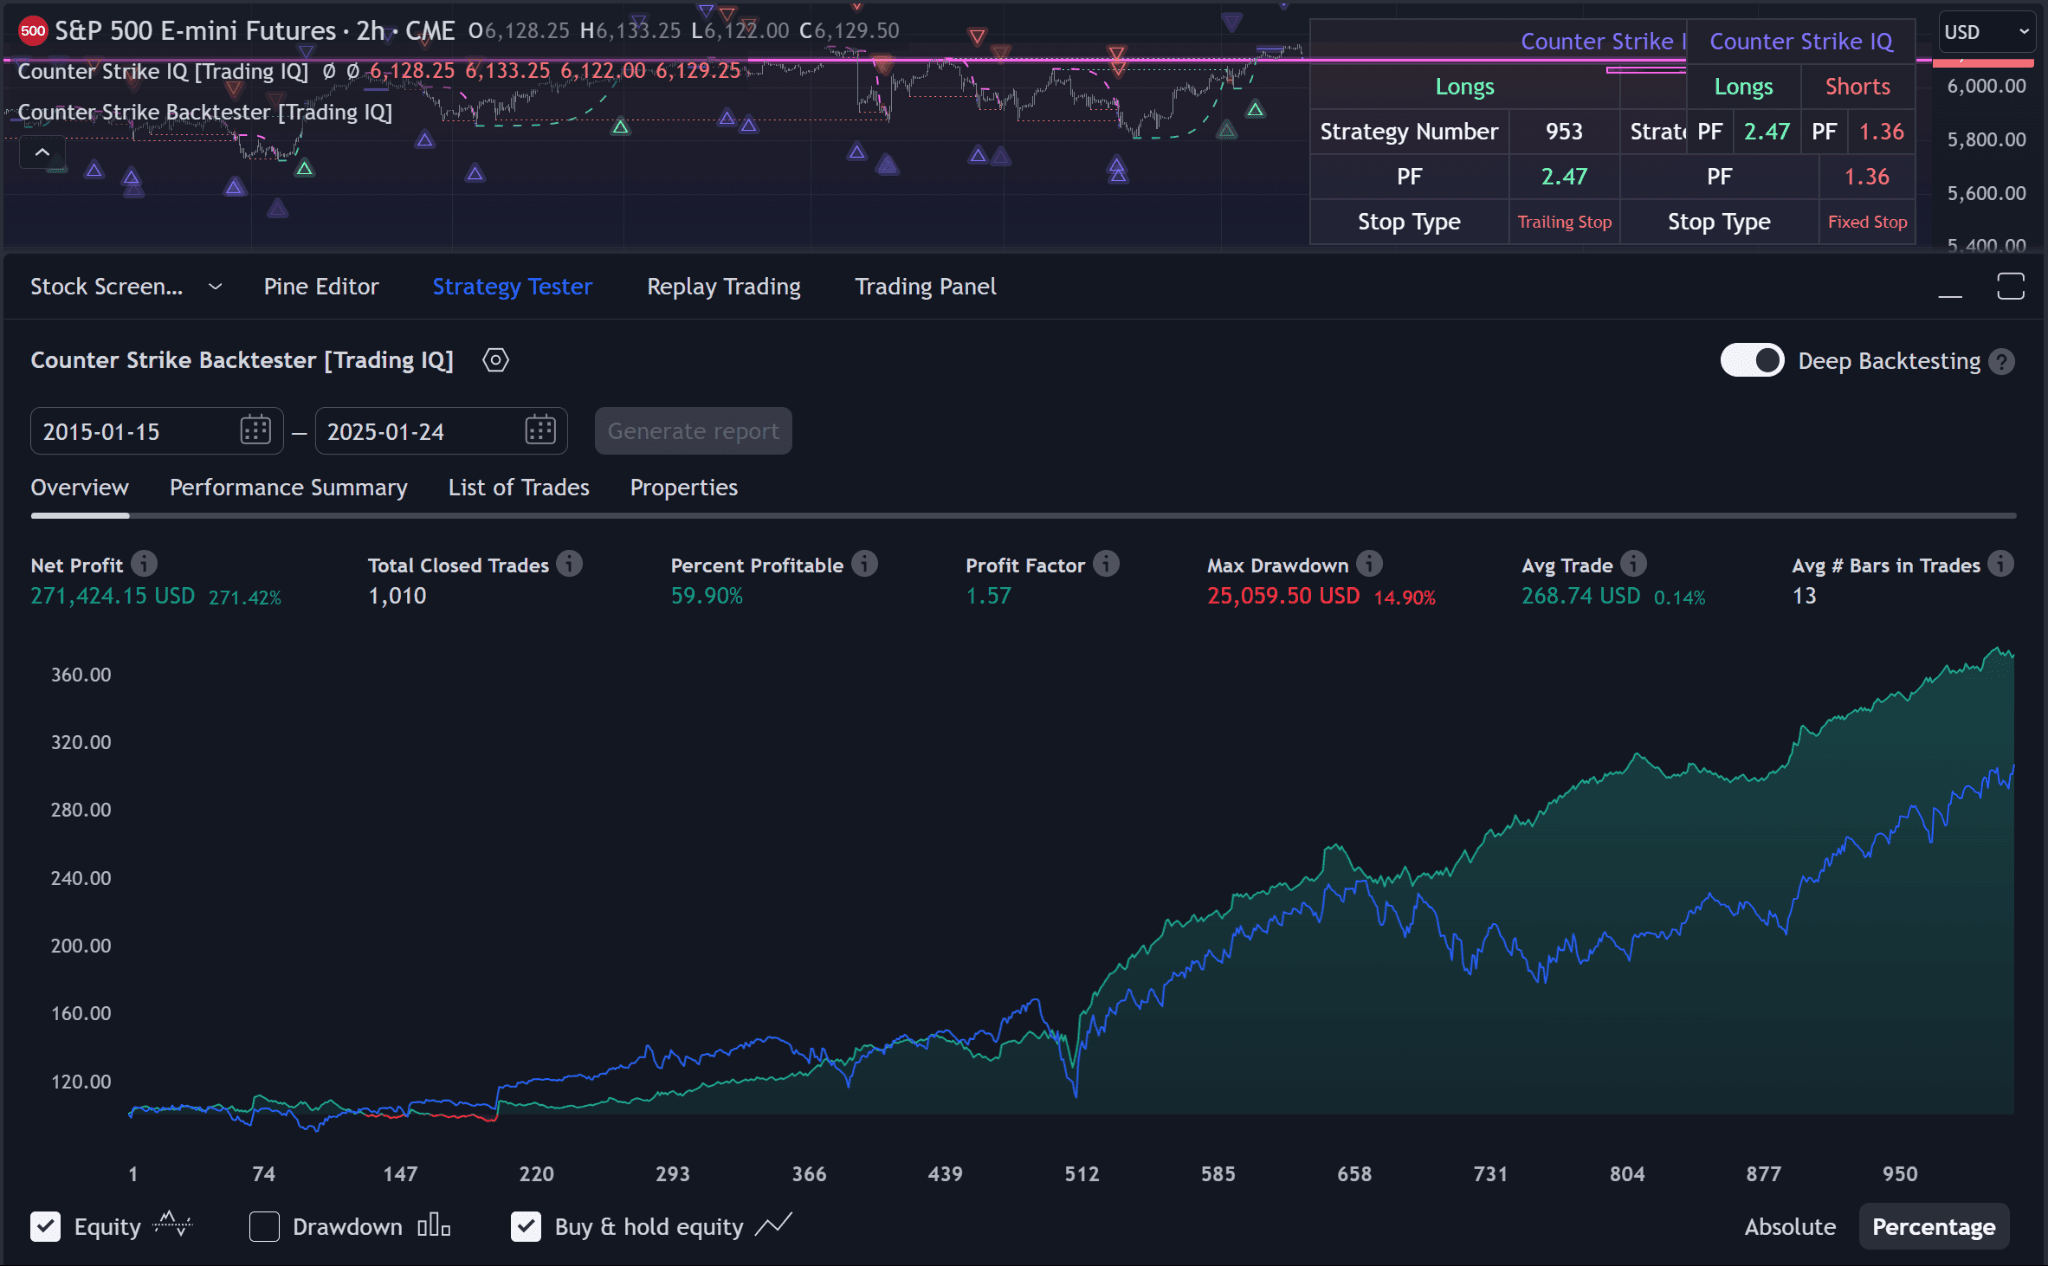The image size is (2048, 1266).
Task: Click S&P 500 E-mini Futures title
Action: coord(195,31)
